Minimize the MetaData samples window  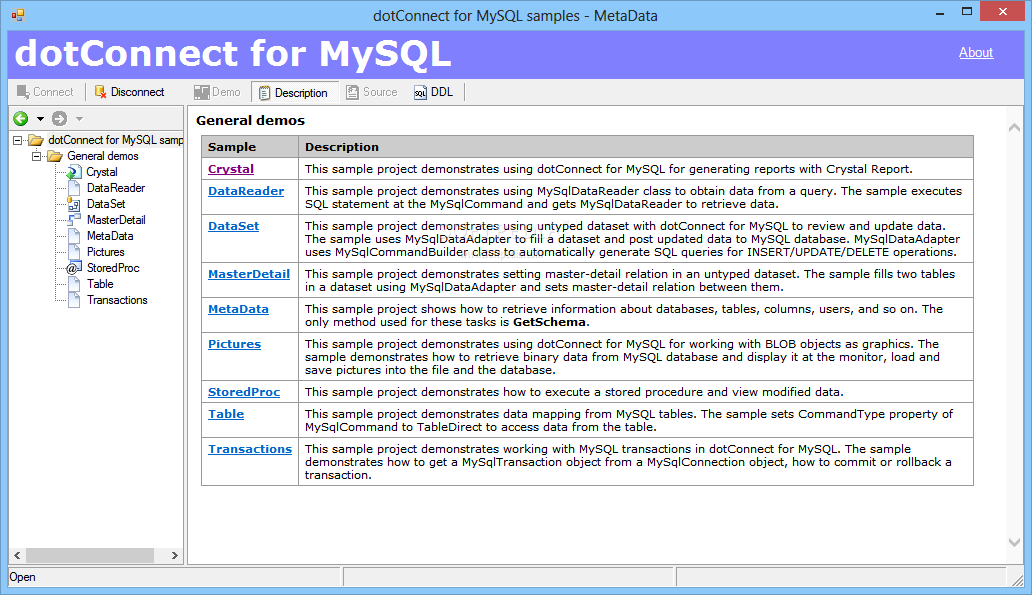point(940,13)
